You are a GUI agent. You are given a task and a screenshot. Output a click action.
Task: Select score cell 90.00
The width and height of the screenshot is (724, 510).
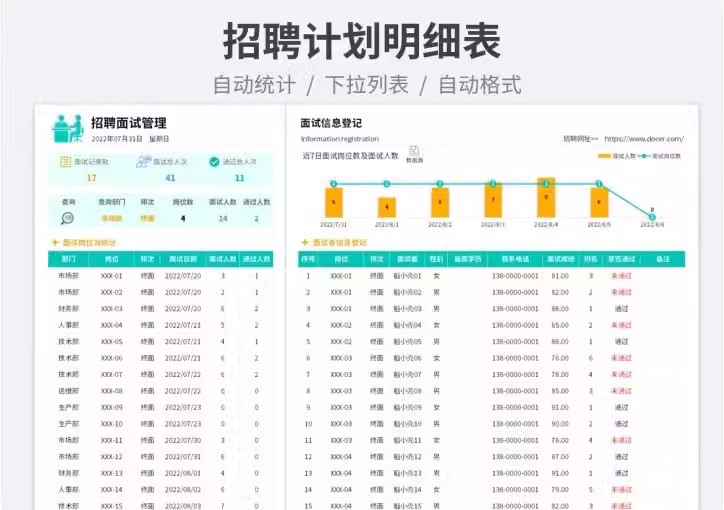pyautogui.click(x=560, y=424)
